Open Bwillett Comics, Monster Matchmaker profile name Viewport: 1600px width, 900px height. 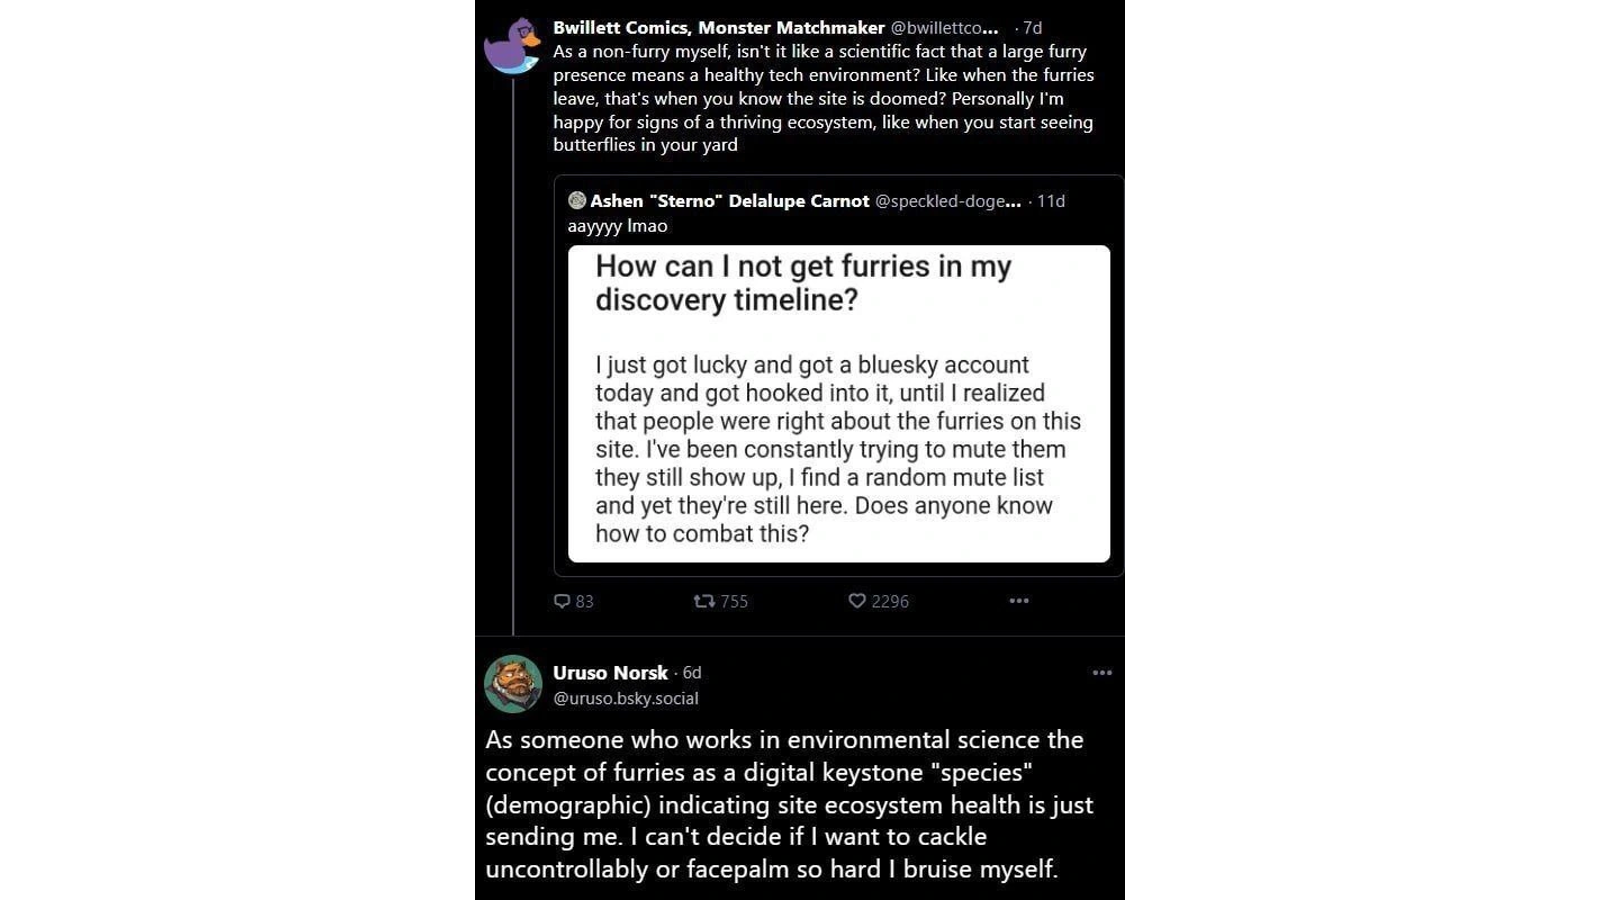click(x=719, y=28)
